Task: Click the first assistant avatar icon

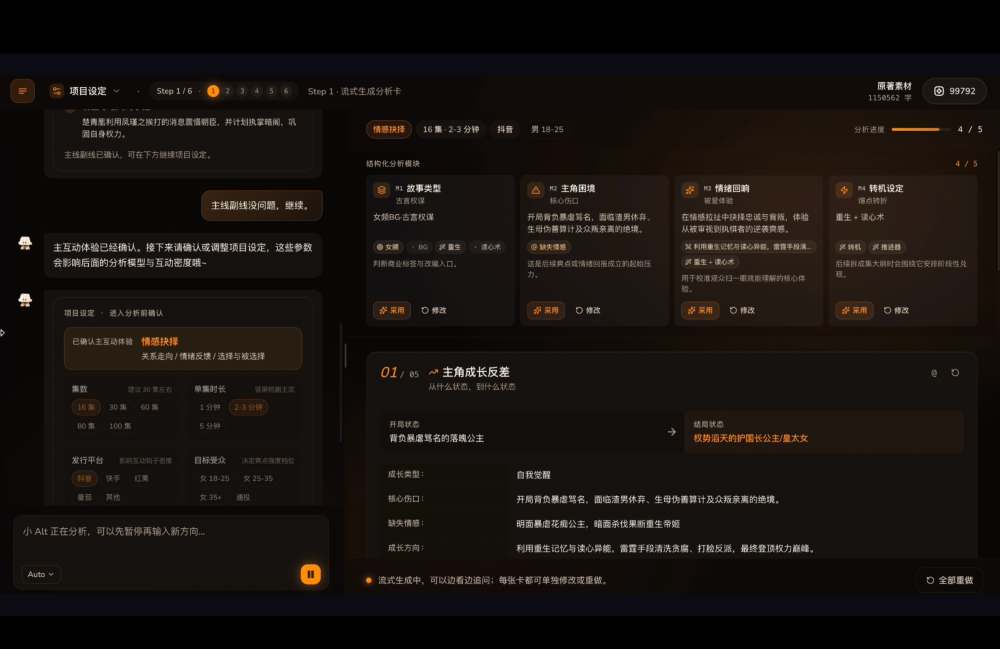Action: (x=25, y=243)
